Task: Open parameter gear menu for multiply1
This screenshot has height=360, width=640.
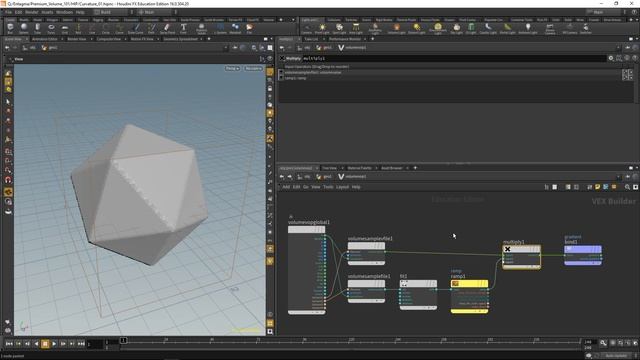Action: (611, 58)
